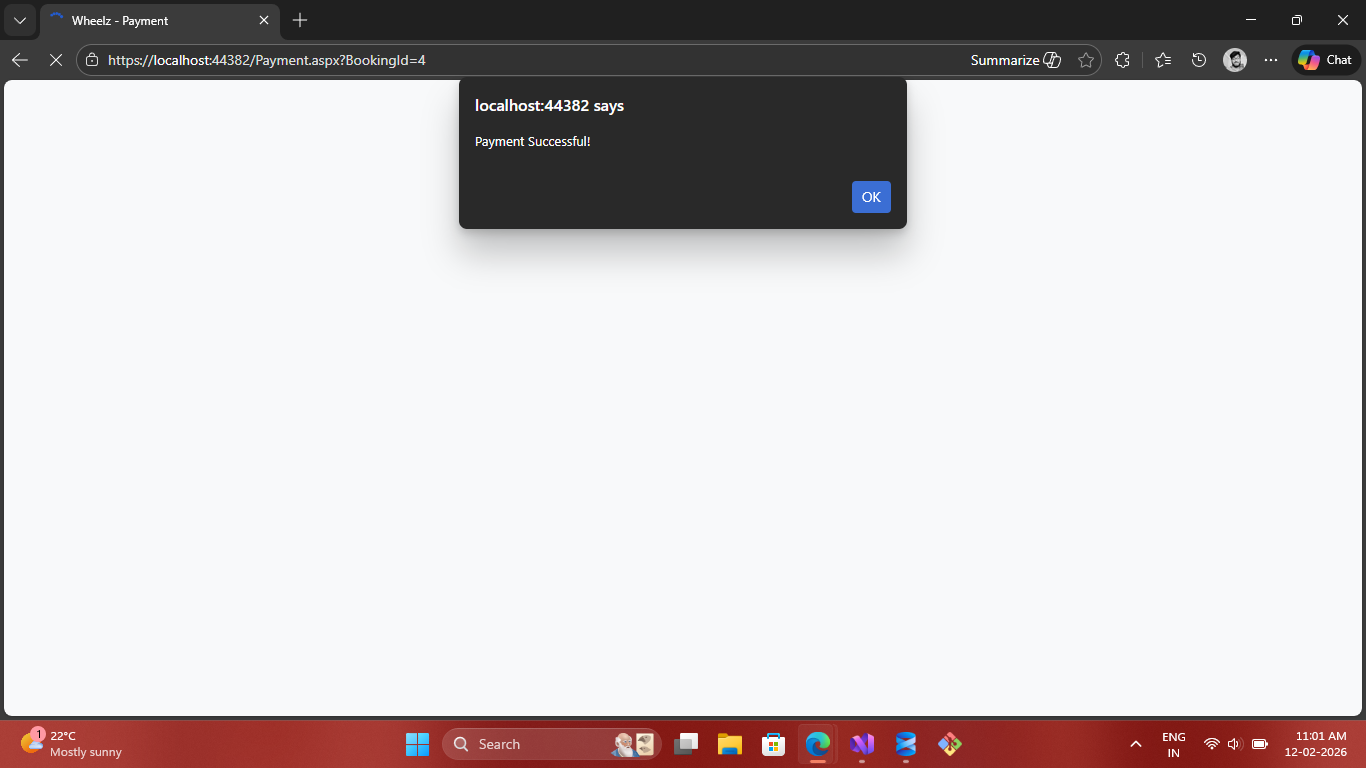Add this page to favorites
The height and width of the screenshot is (768, 1366).
coord(1086,60)
